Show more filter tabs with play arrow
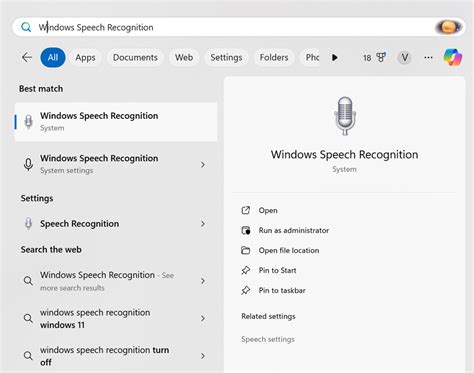The width and height of the screenshot is (474, 373). [x=335, y=58]
